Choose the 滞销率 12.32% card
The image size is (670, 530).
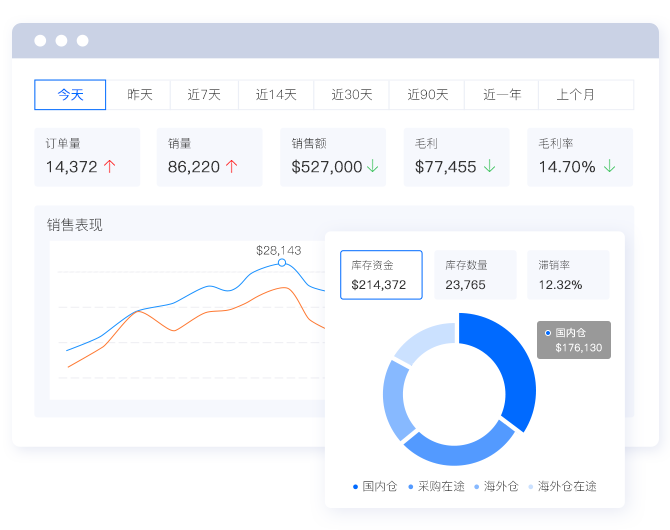[x=568, y=275]
